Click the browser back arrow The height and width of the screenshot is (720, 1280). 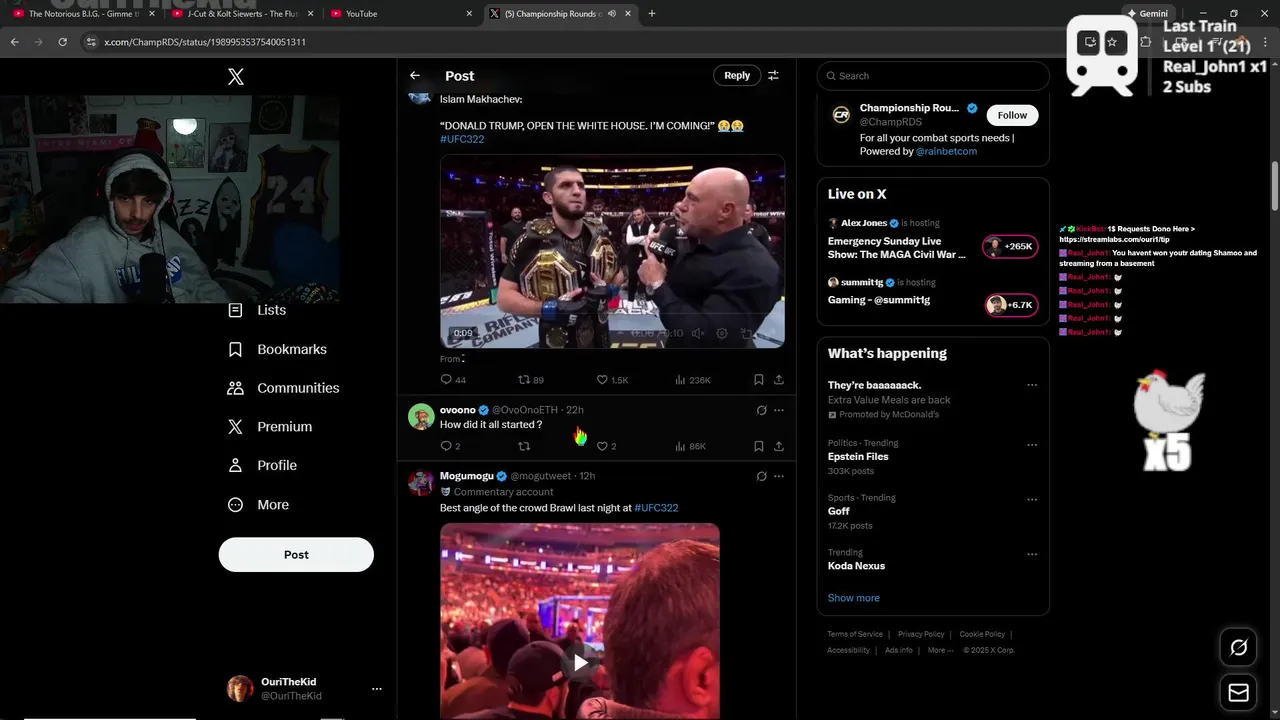(x=14, y=42)
